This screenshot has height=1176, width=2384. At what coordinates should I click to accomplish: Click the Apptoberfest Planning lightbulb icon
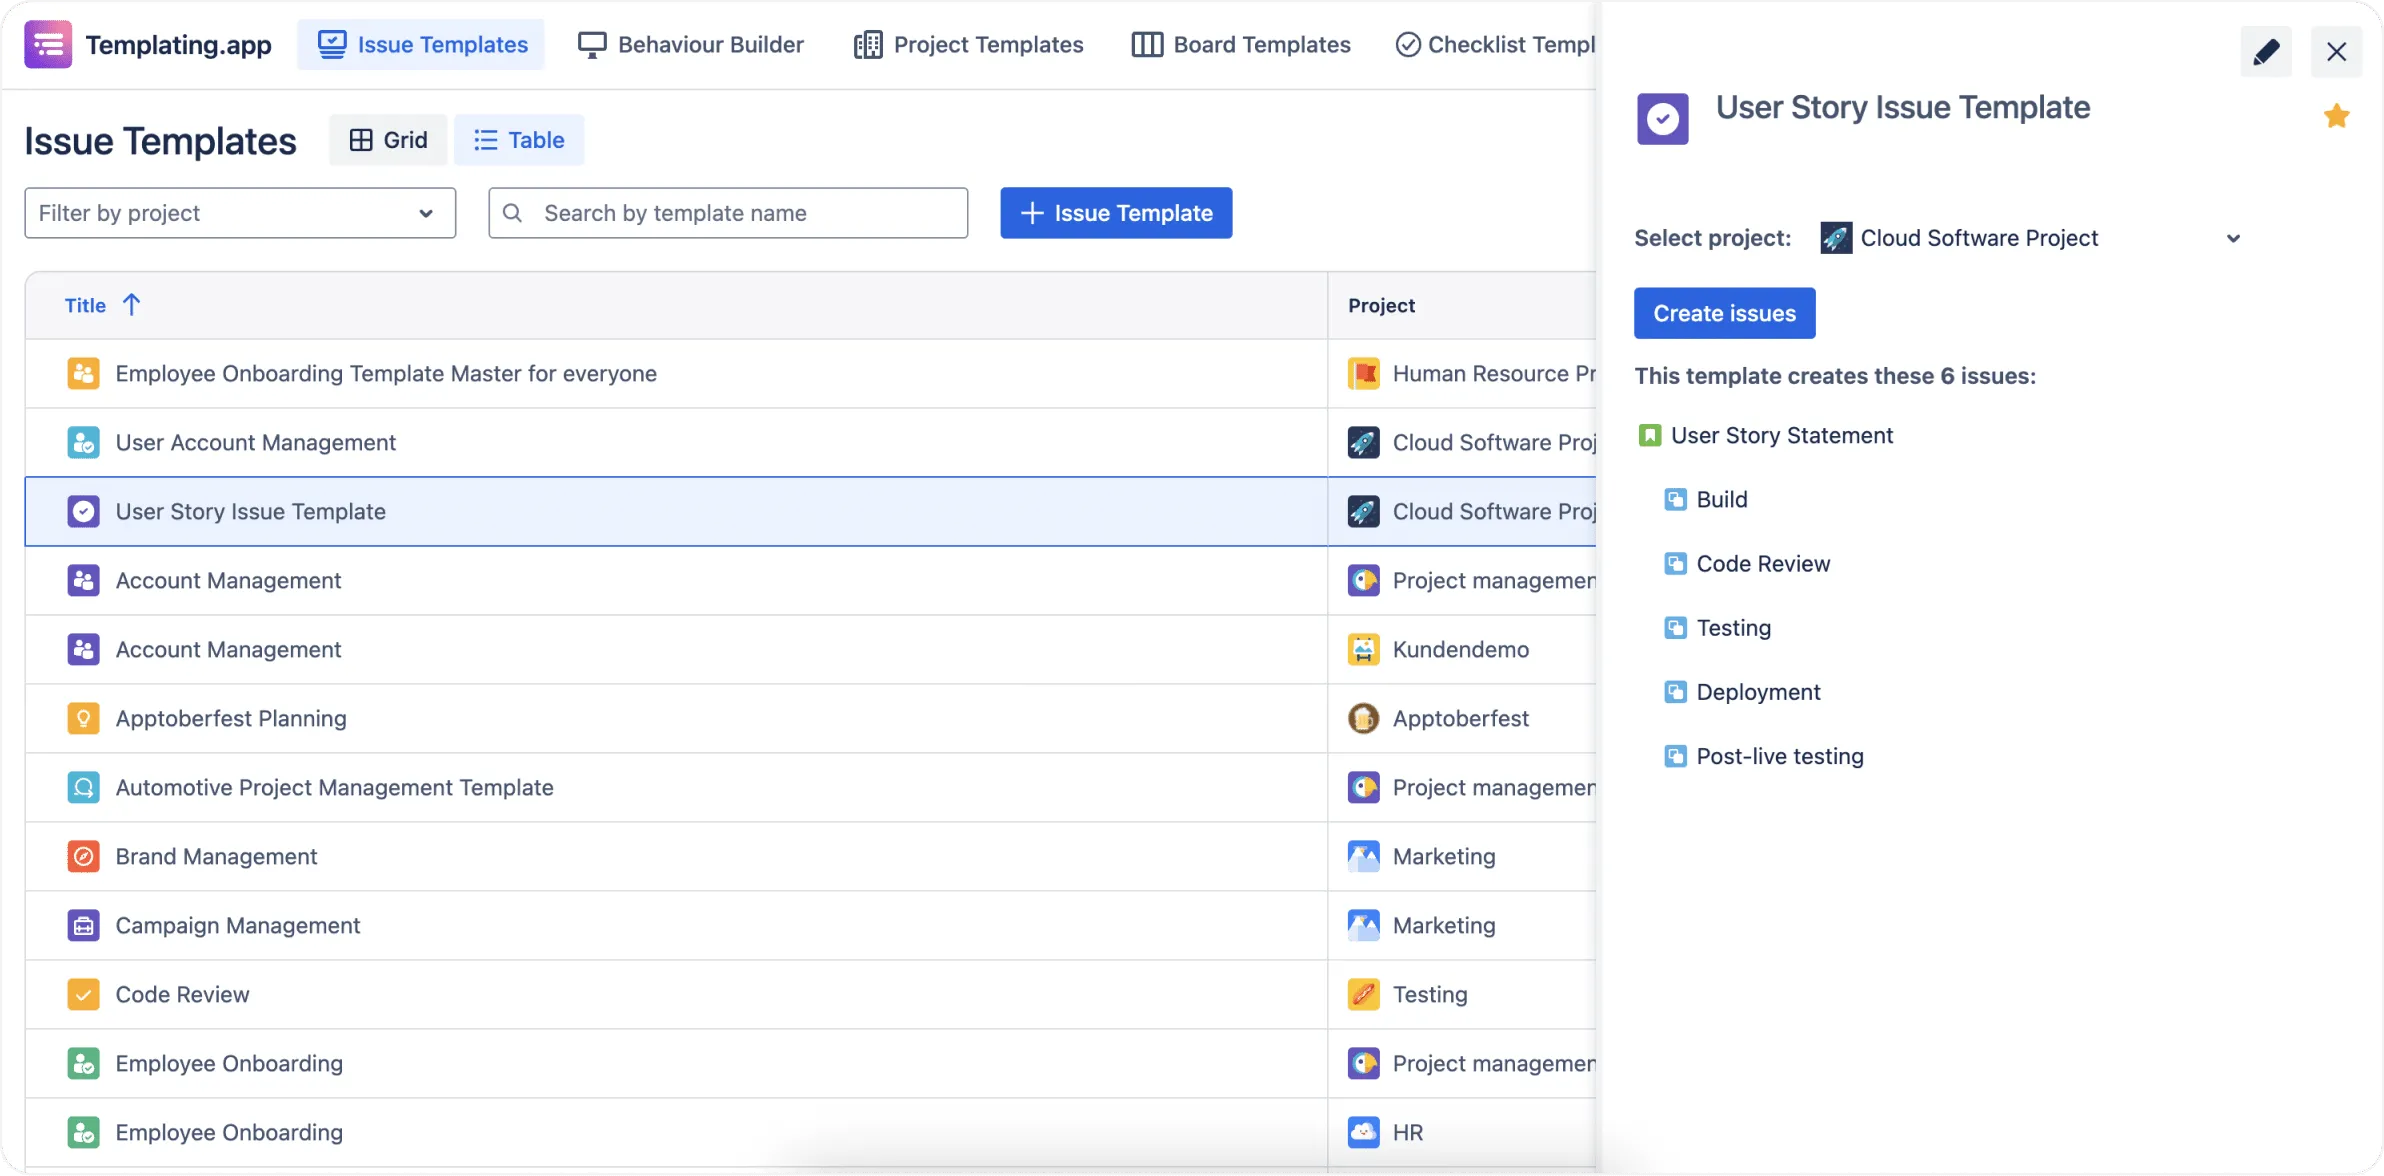click(83, 718)
